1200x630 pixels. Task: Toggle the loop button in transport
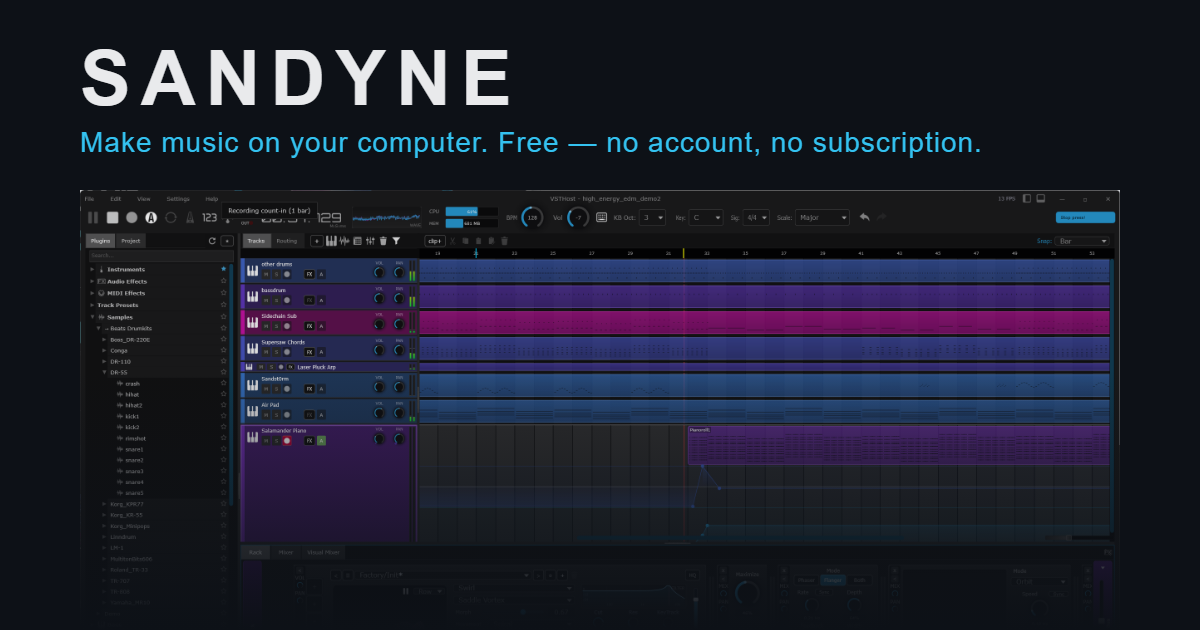tap(170, 217)
